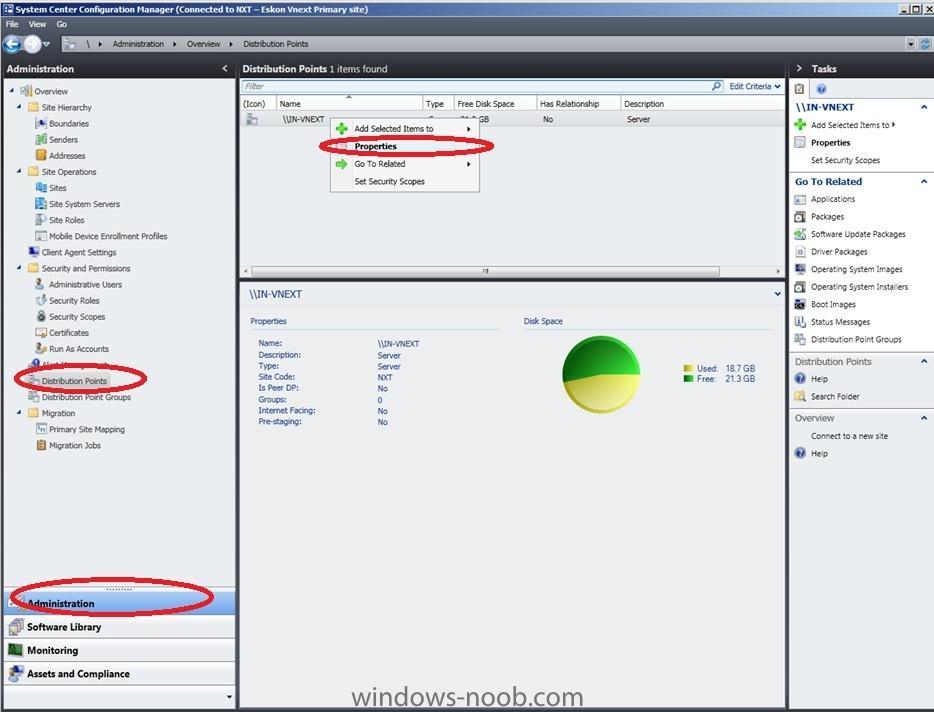Open the Assets and Compliance workspace icon
The width and height of the screenshot is (934, 712).
(16, 673)
